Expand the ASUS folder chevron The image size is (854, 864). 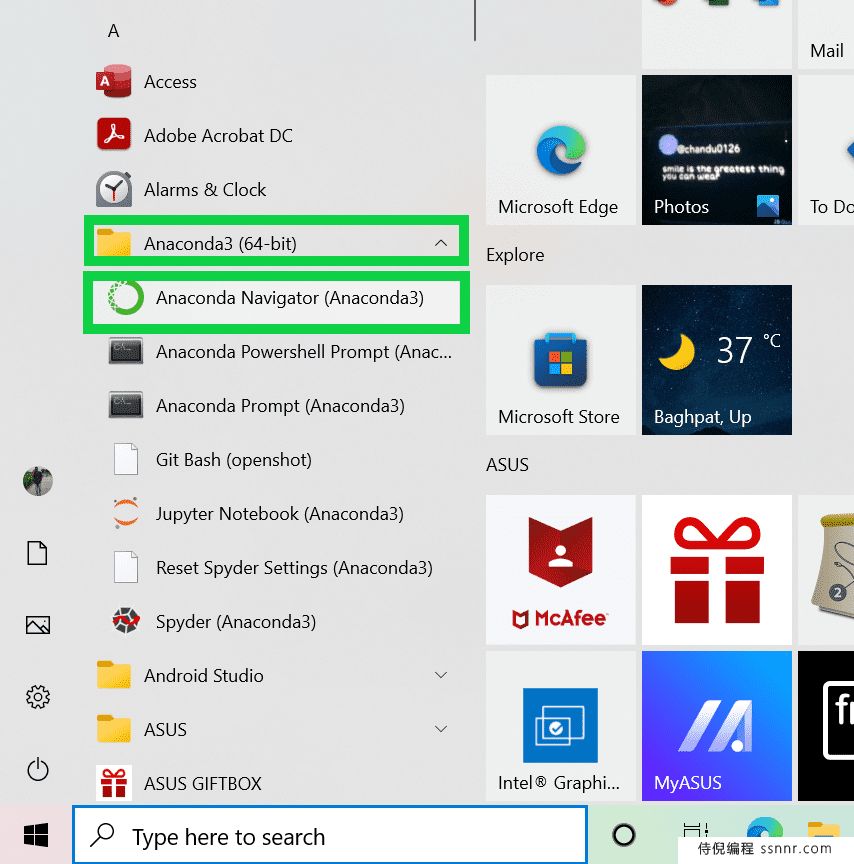point(441,729)
